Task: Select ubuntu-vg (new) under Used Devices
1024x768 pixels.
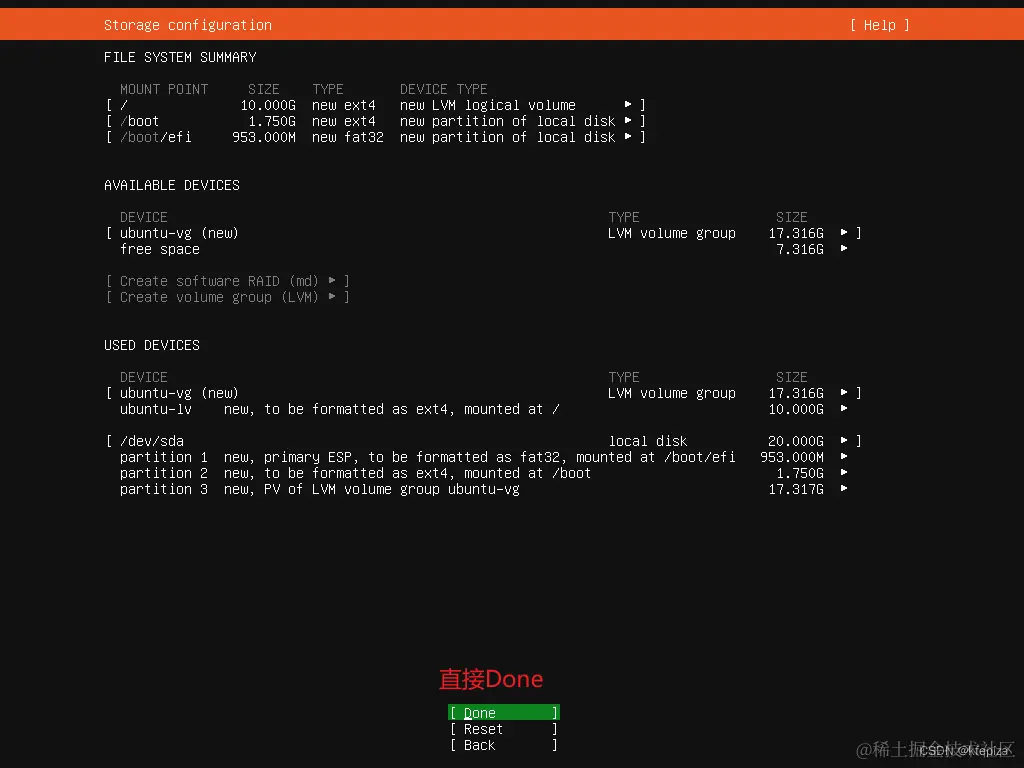Action: pyautogui.click(x=179, y=393)
